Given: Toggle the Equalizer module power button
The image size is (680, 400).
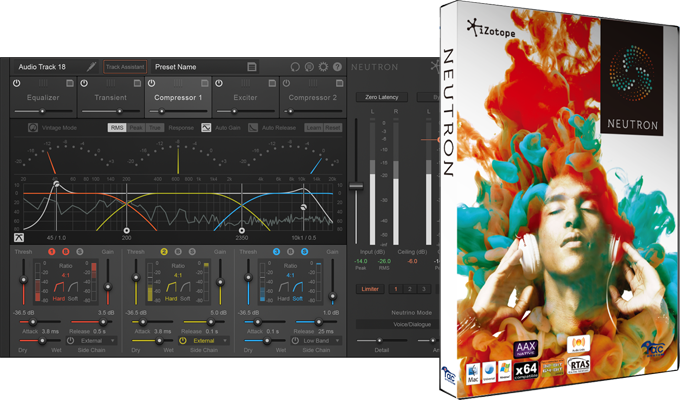Looking at the screenshot, I should tap(16, 83).
